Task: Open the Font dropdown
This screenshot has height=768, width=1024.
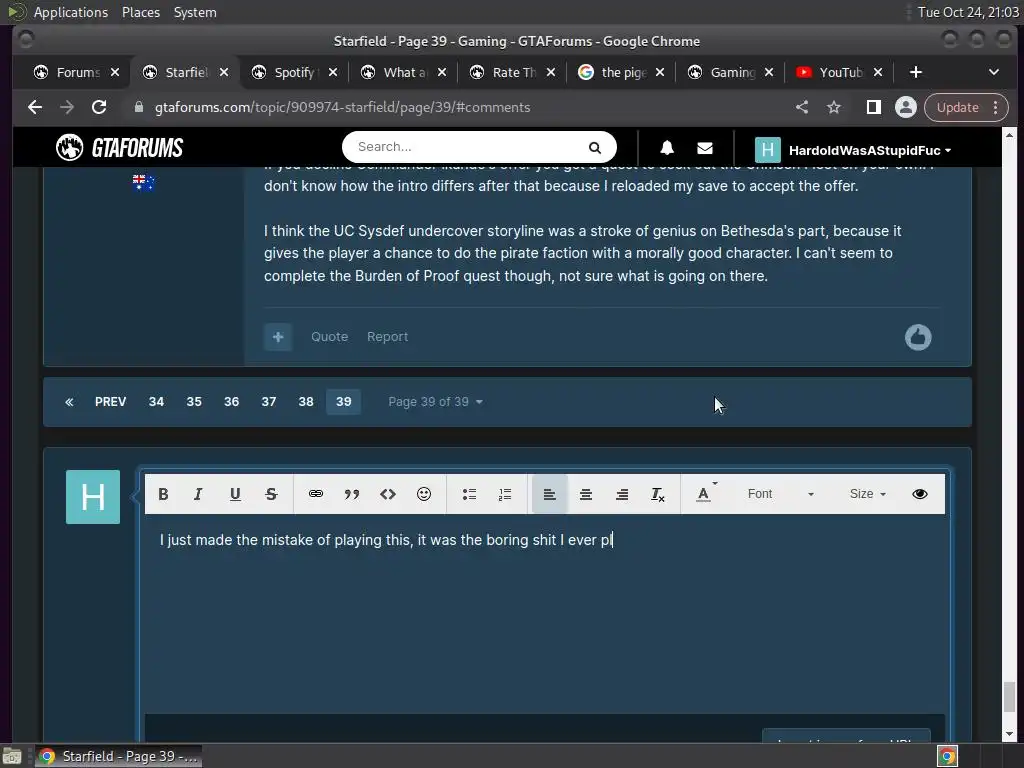Action: tap(780, 494)
